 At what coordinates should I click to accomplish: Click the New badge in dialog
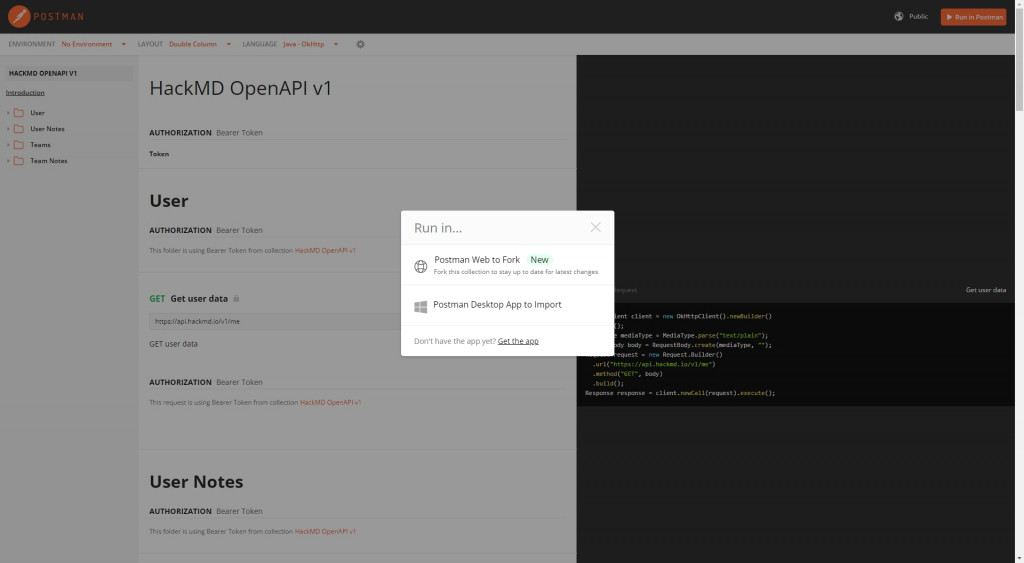(539, 259)
